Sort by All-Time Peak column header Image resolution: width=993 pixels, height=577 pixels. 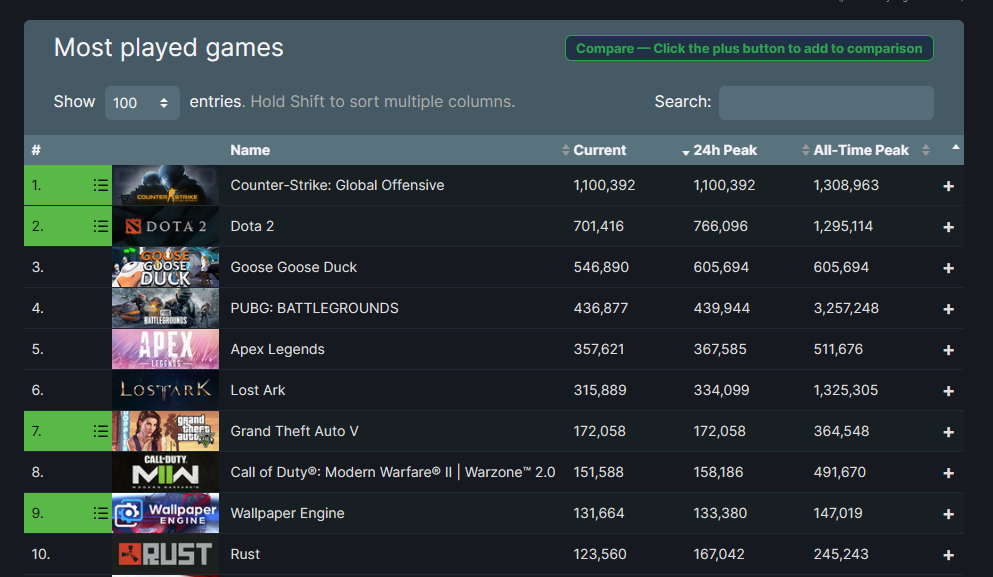point(861,150)
